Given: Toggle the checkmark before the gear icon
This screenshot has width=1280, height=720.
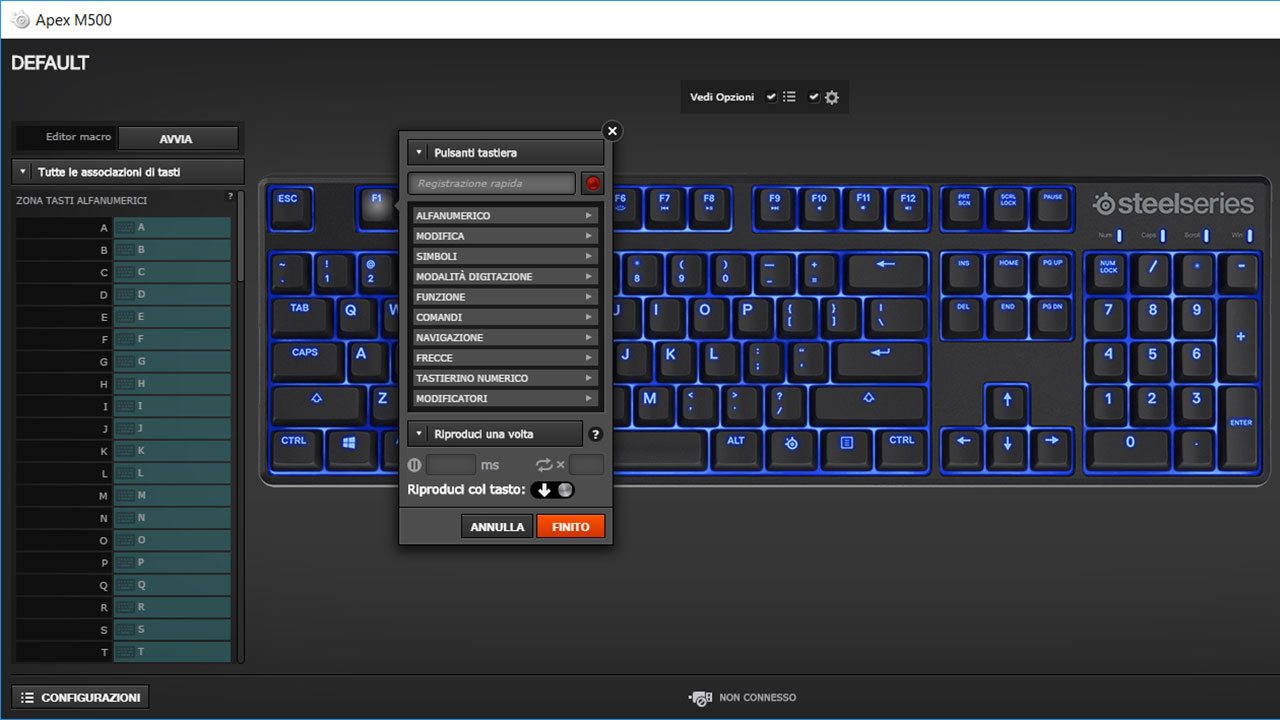Looking at the screenshot, I should click(x=813, y=96).
